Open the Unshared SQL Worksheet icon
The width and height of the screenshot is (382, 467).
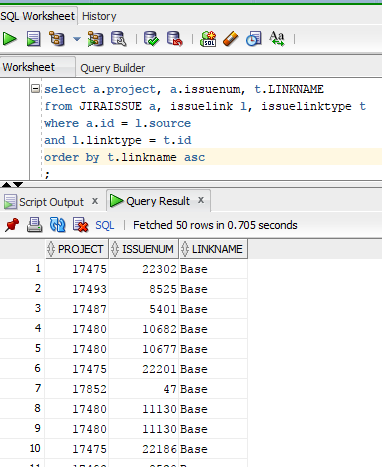[x=208, y=39]
